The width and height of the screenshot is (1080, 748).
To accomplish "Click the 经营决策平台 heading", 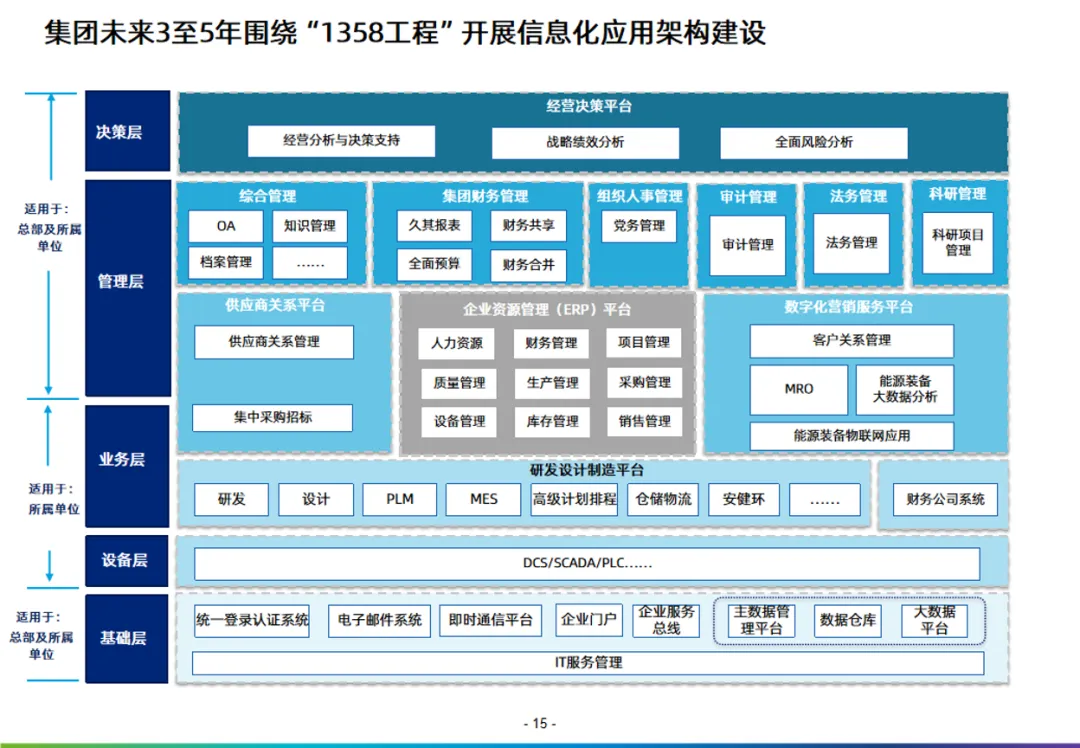I will pos(588,106).
